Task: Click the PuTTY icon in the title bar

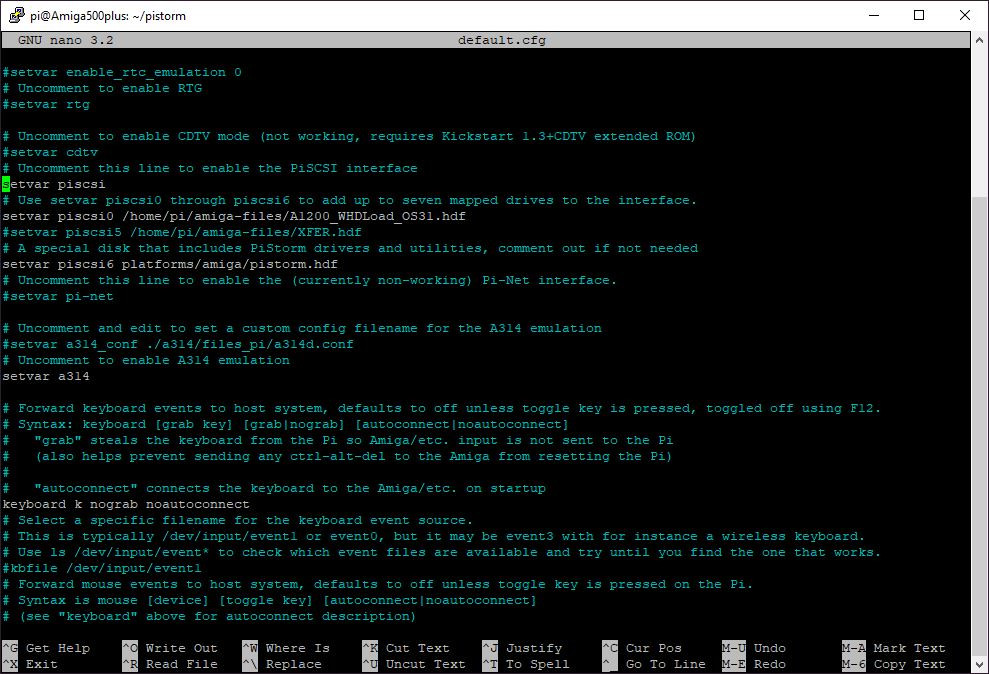Action: [x=16, y=15]
